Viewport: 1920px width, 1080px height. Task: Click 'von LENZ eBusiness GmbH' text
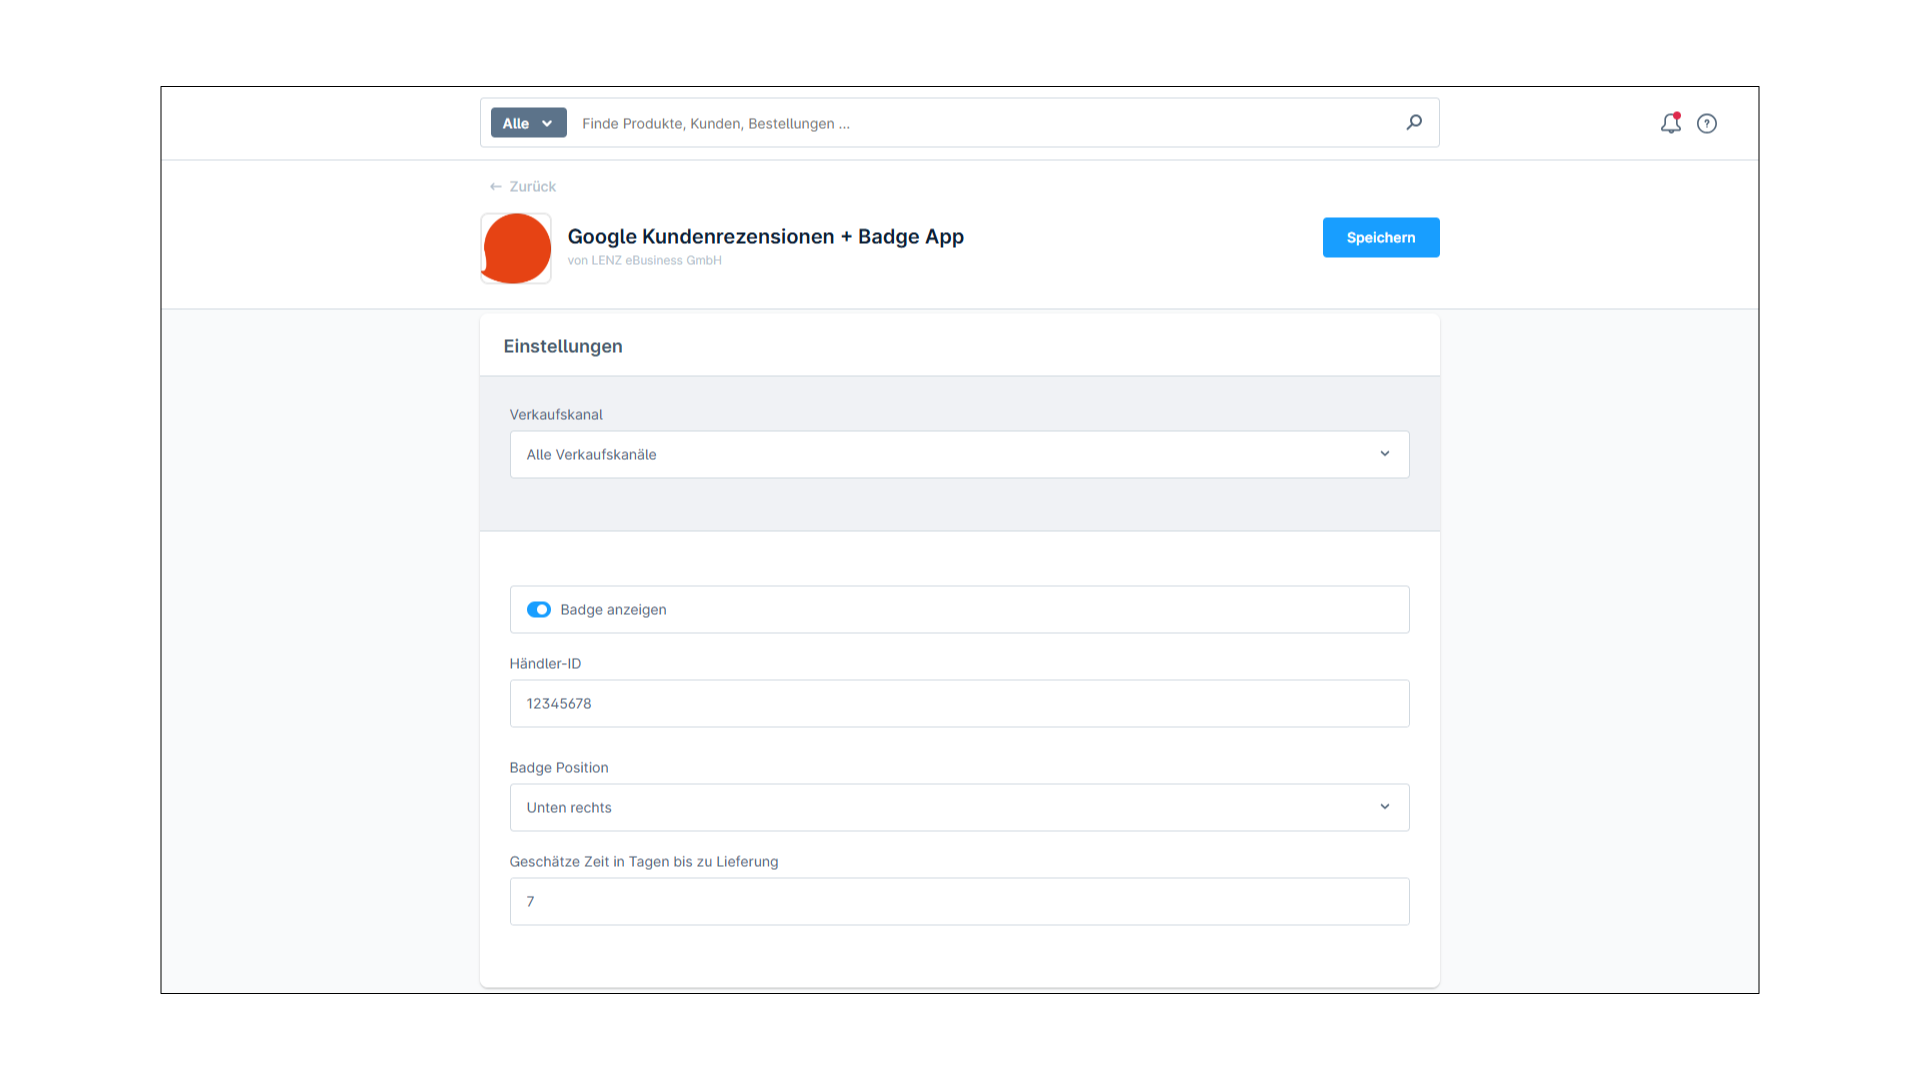click(x=644, y=260)
